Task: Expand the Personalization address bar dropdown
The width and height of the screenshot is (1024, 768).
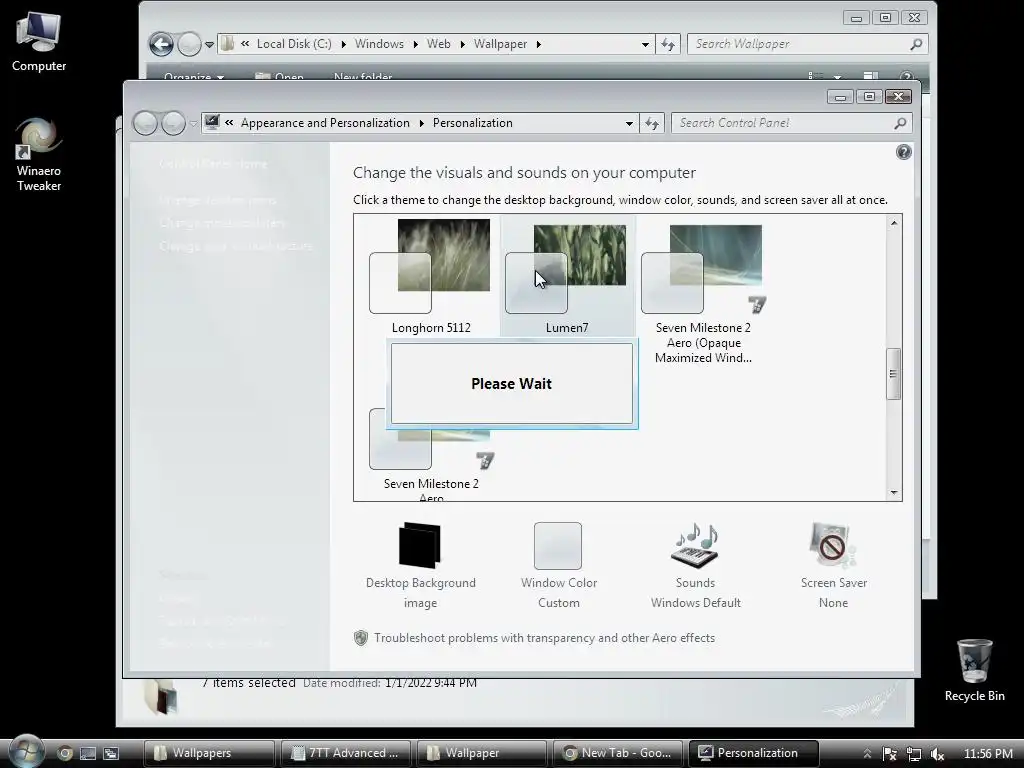Action: 629,123
